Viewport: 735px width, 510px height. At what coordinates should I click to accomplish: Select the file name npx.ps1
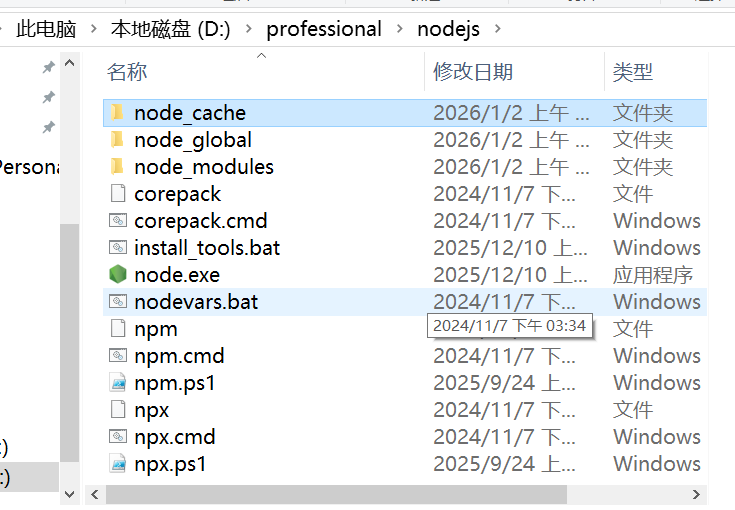coord(170,465)
